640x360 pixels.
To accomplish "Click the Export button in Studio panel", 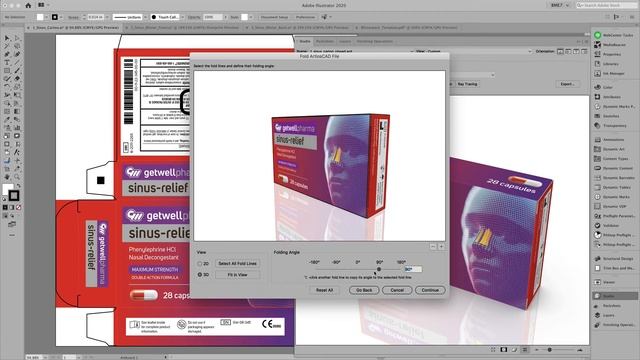I will tap(567, 84).
